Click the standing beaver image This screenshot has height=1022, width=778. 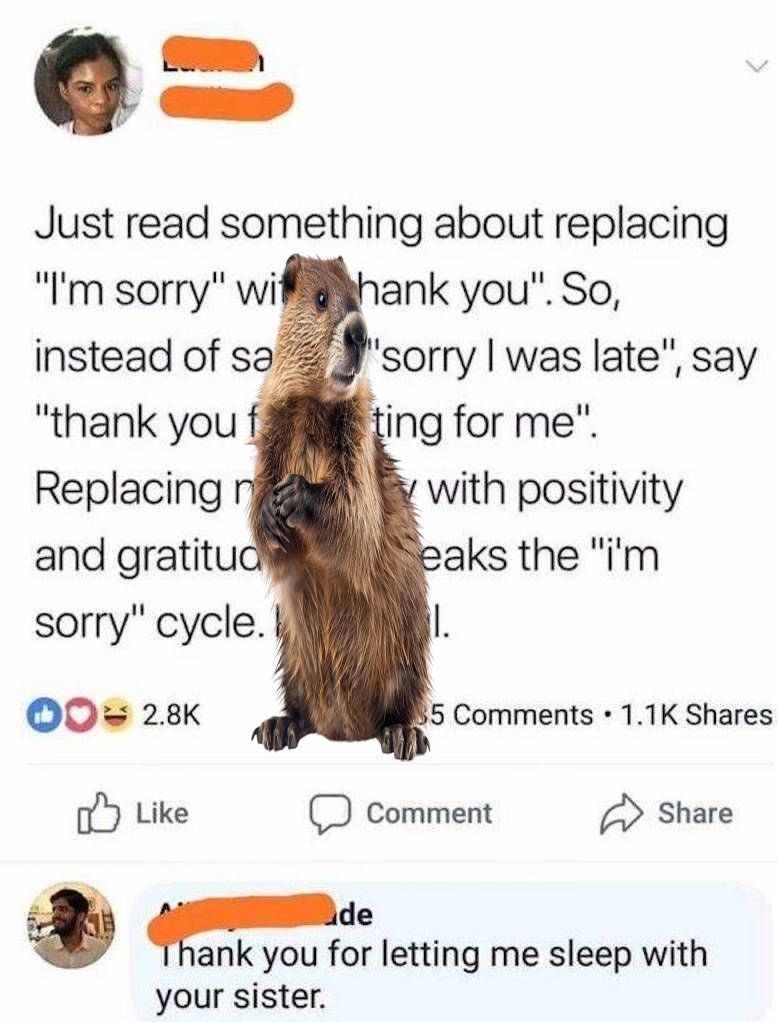[342, 507]
